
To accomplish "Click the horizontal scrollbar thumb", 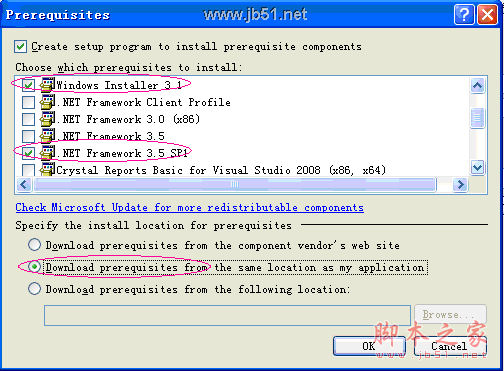I will 235,184.
